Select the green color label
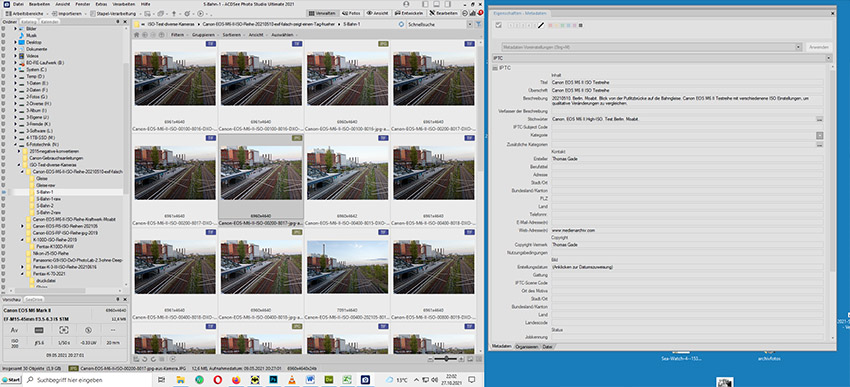Image resolution: width=850 pixels, height=387 pixels. 562,25
